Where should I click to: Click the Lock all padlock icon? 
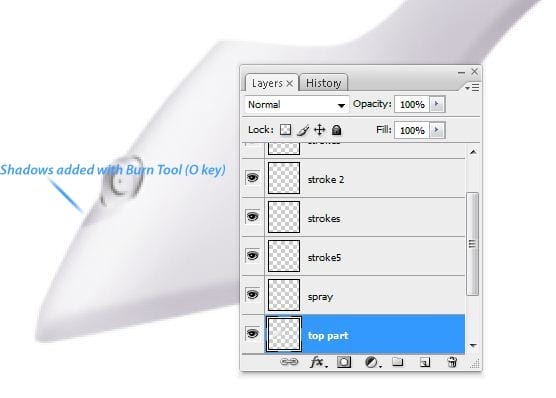coord(336,130)
